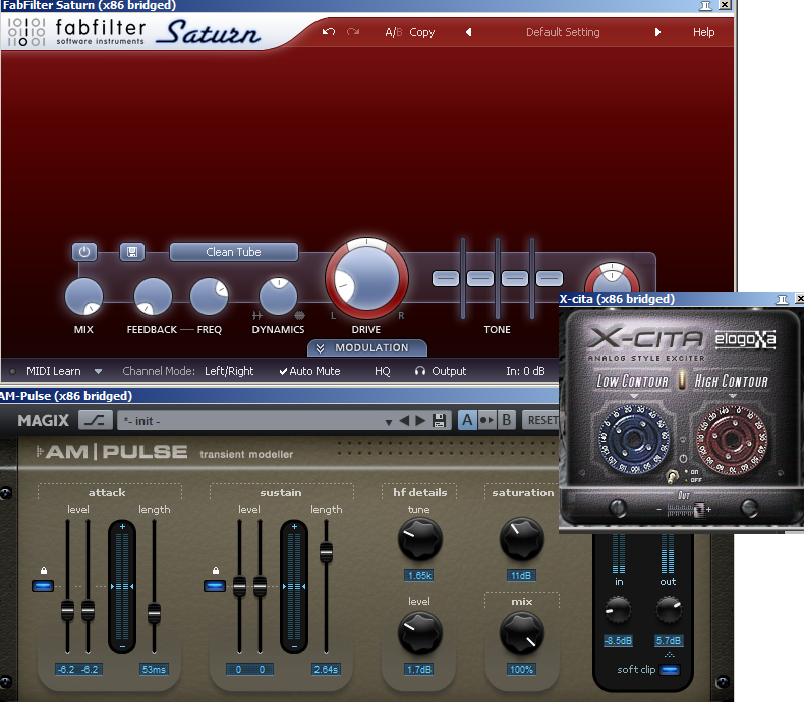Click the sustain length fader handle

click(x=326, y=553)
